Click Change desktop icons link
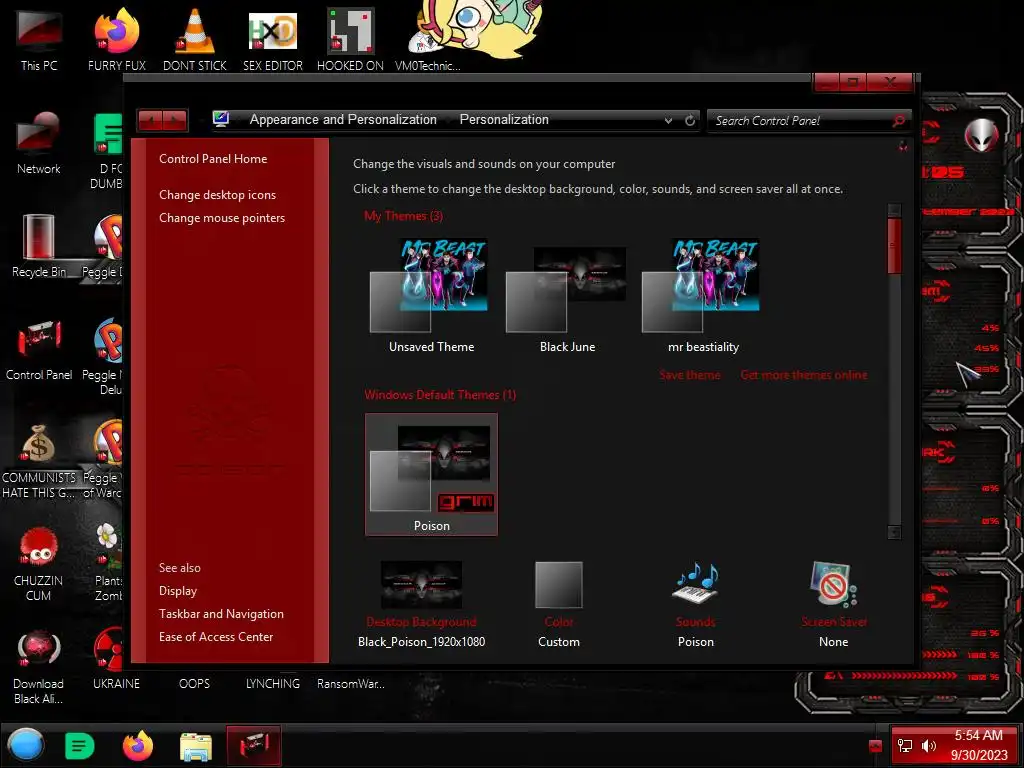1024x768 pixels. (x=217, y=195)
